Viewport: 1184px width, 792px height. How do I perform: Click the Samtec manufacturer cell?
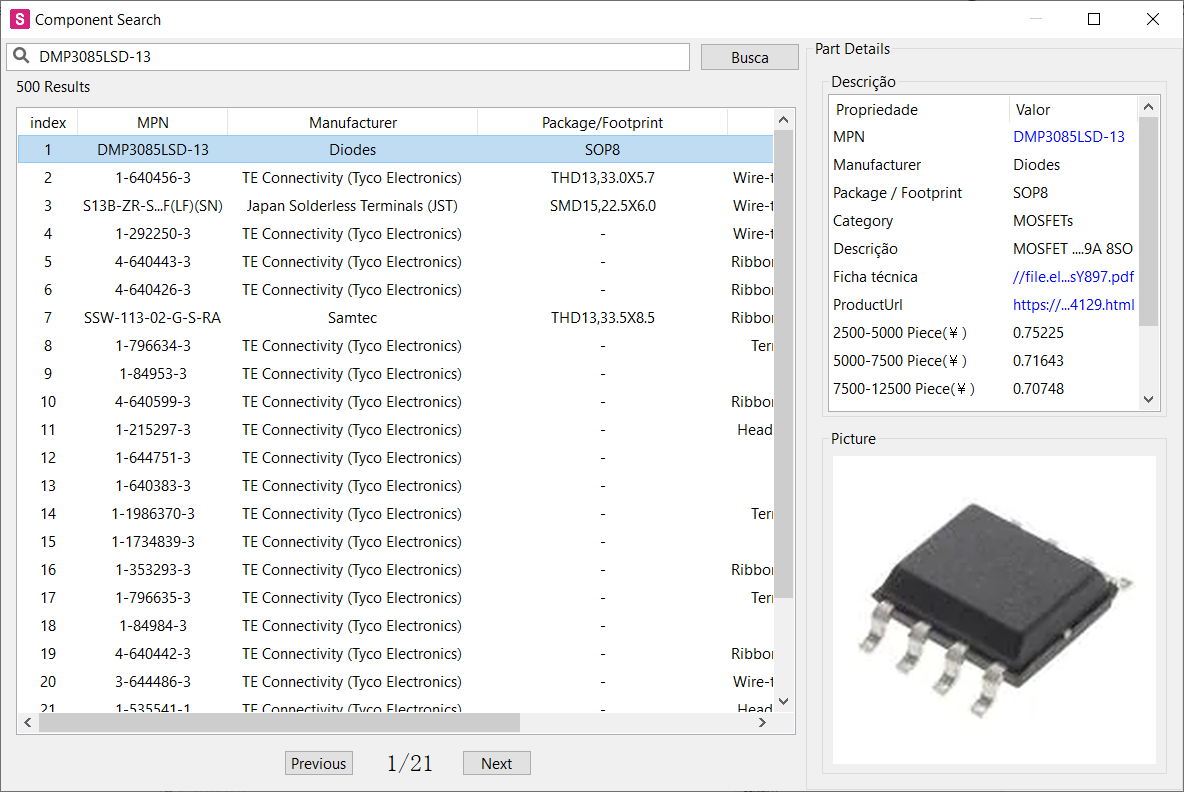(x=352, y=318)
